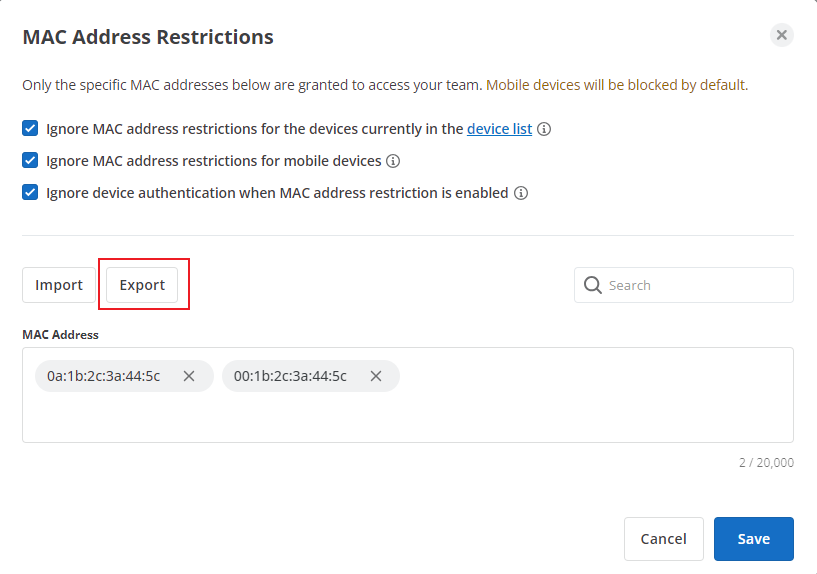Remove MAC address 0a:1b:2c:3a:44:5c
Viewport: 817px width, 574px height.
(189, 376)
